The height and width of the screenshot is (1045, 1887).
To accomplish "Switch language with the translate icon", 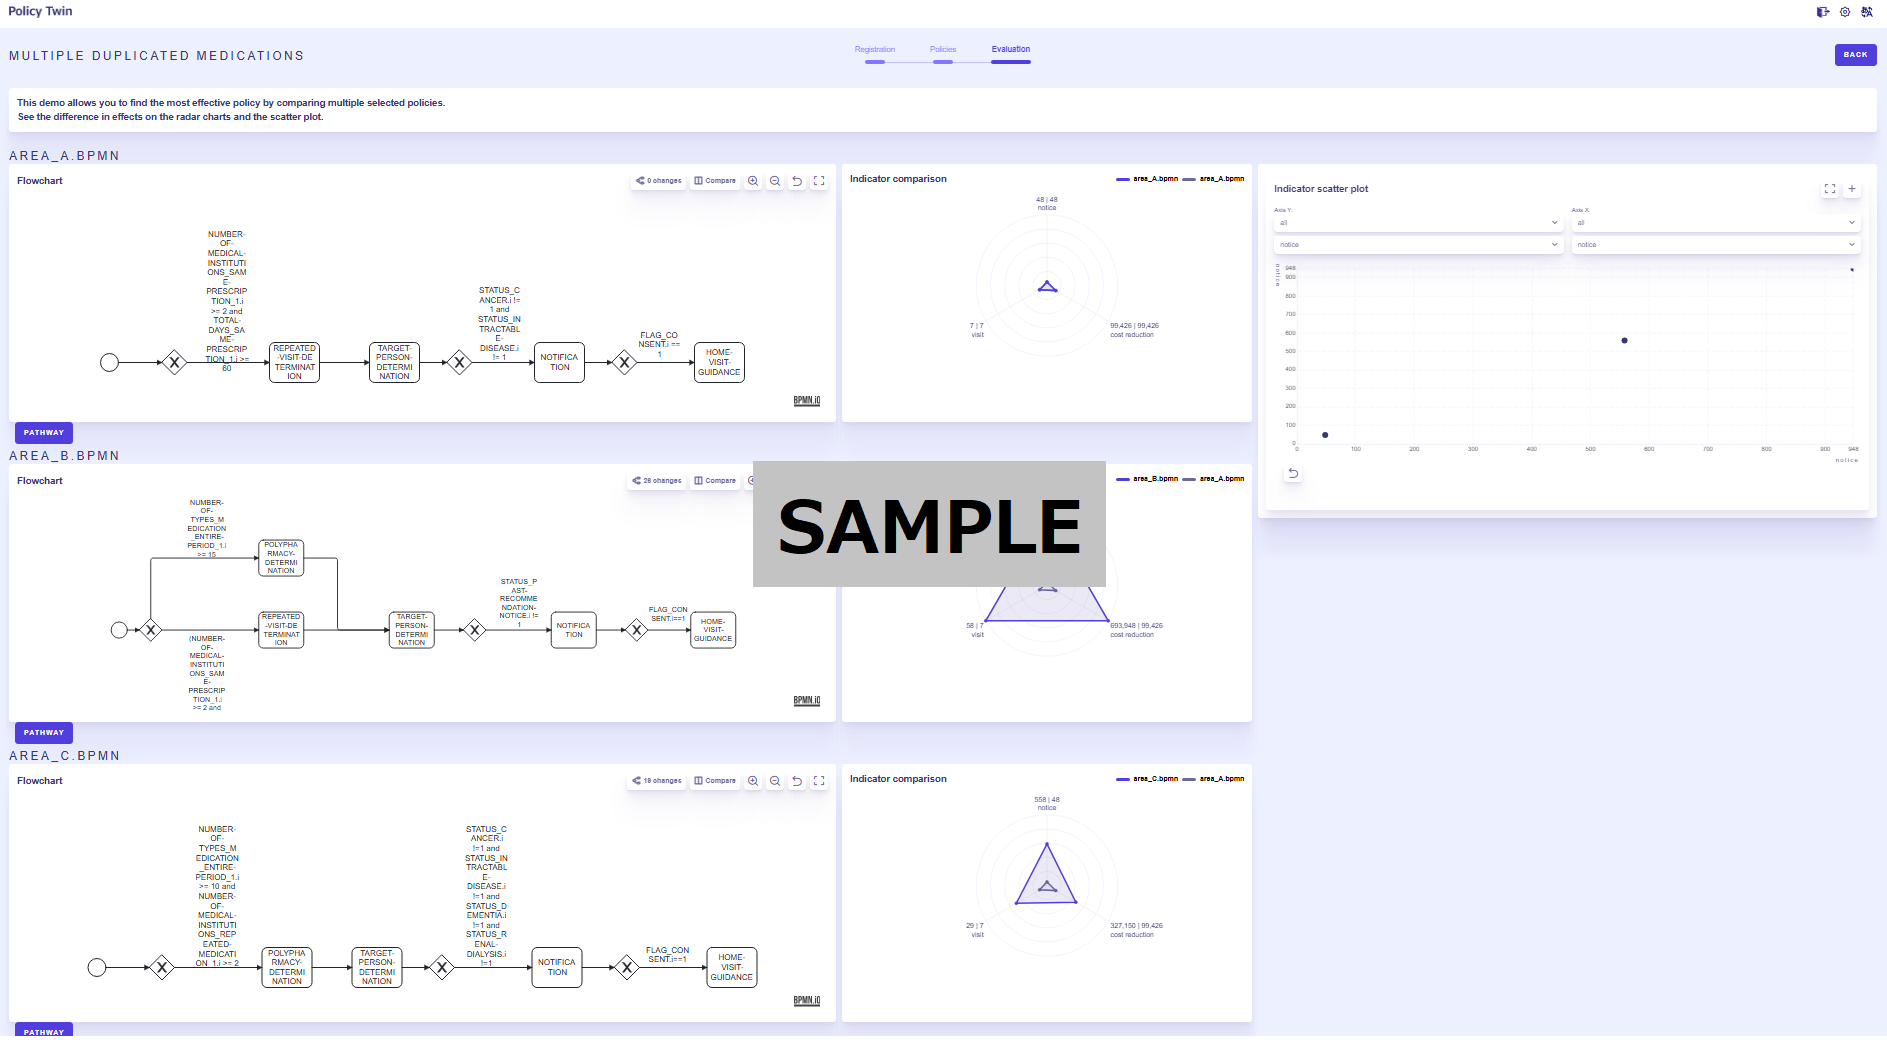I will (x=1866, y=12).
